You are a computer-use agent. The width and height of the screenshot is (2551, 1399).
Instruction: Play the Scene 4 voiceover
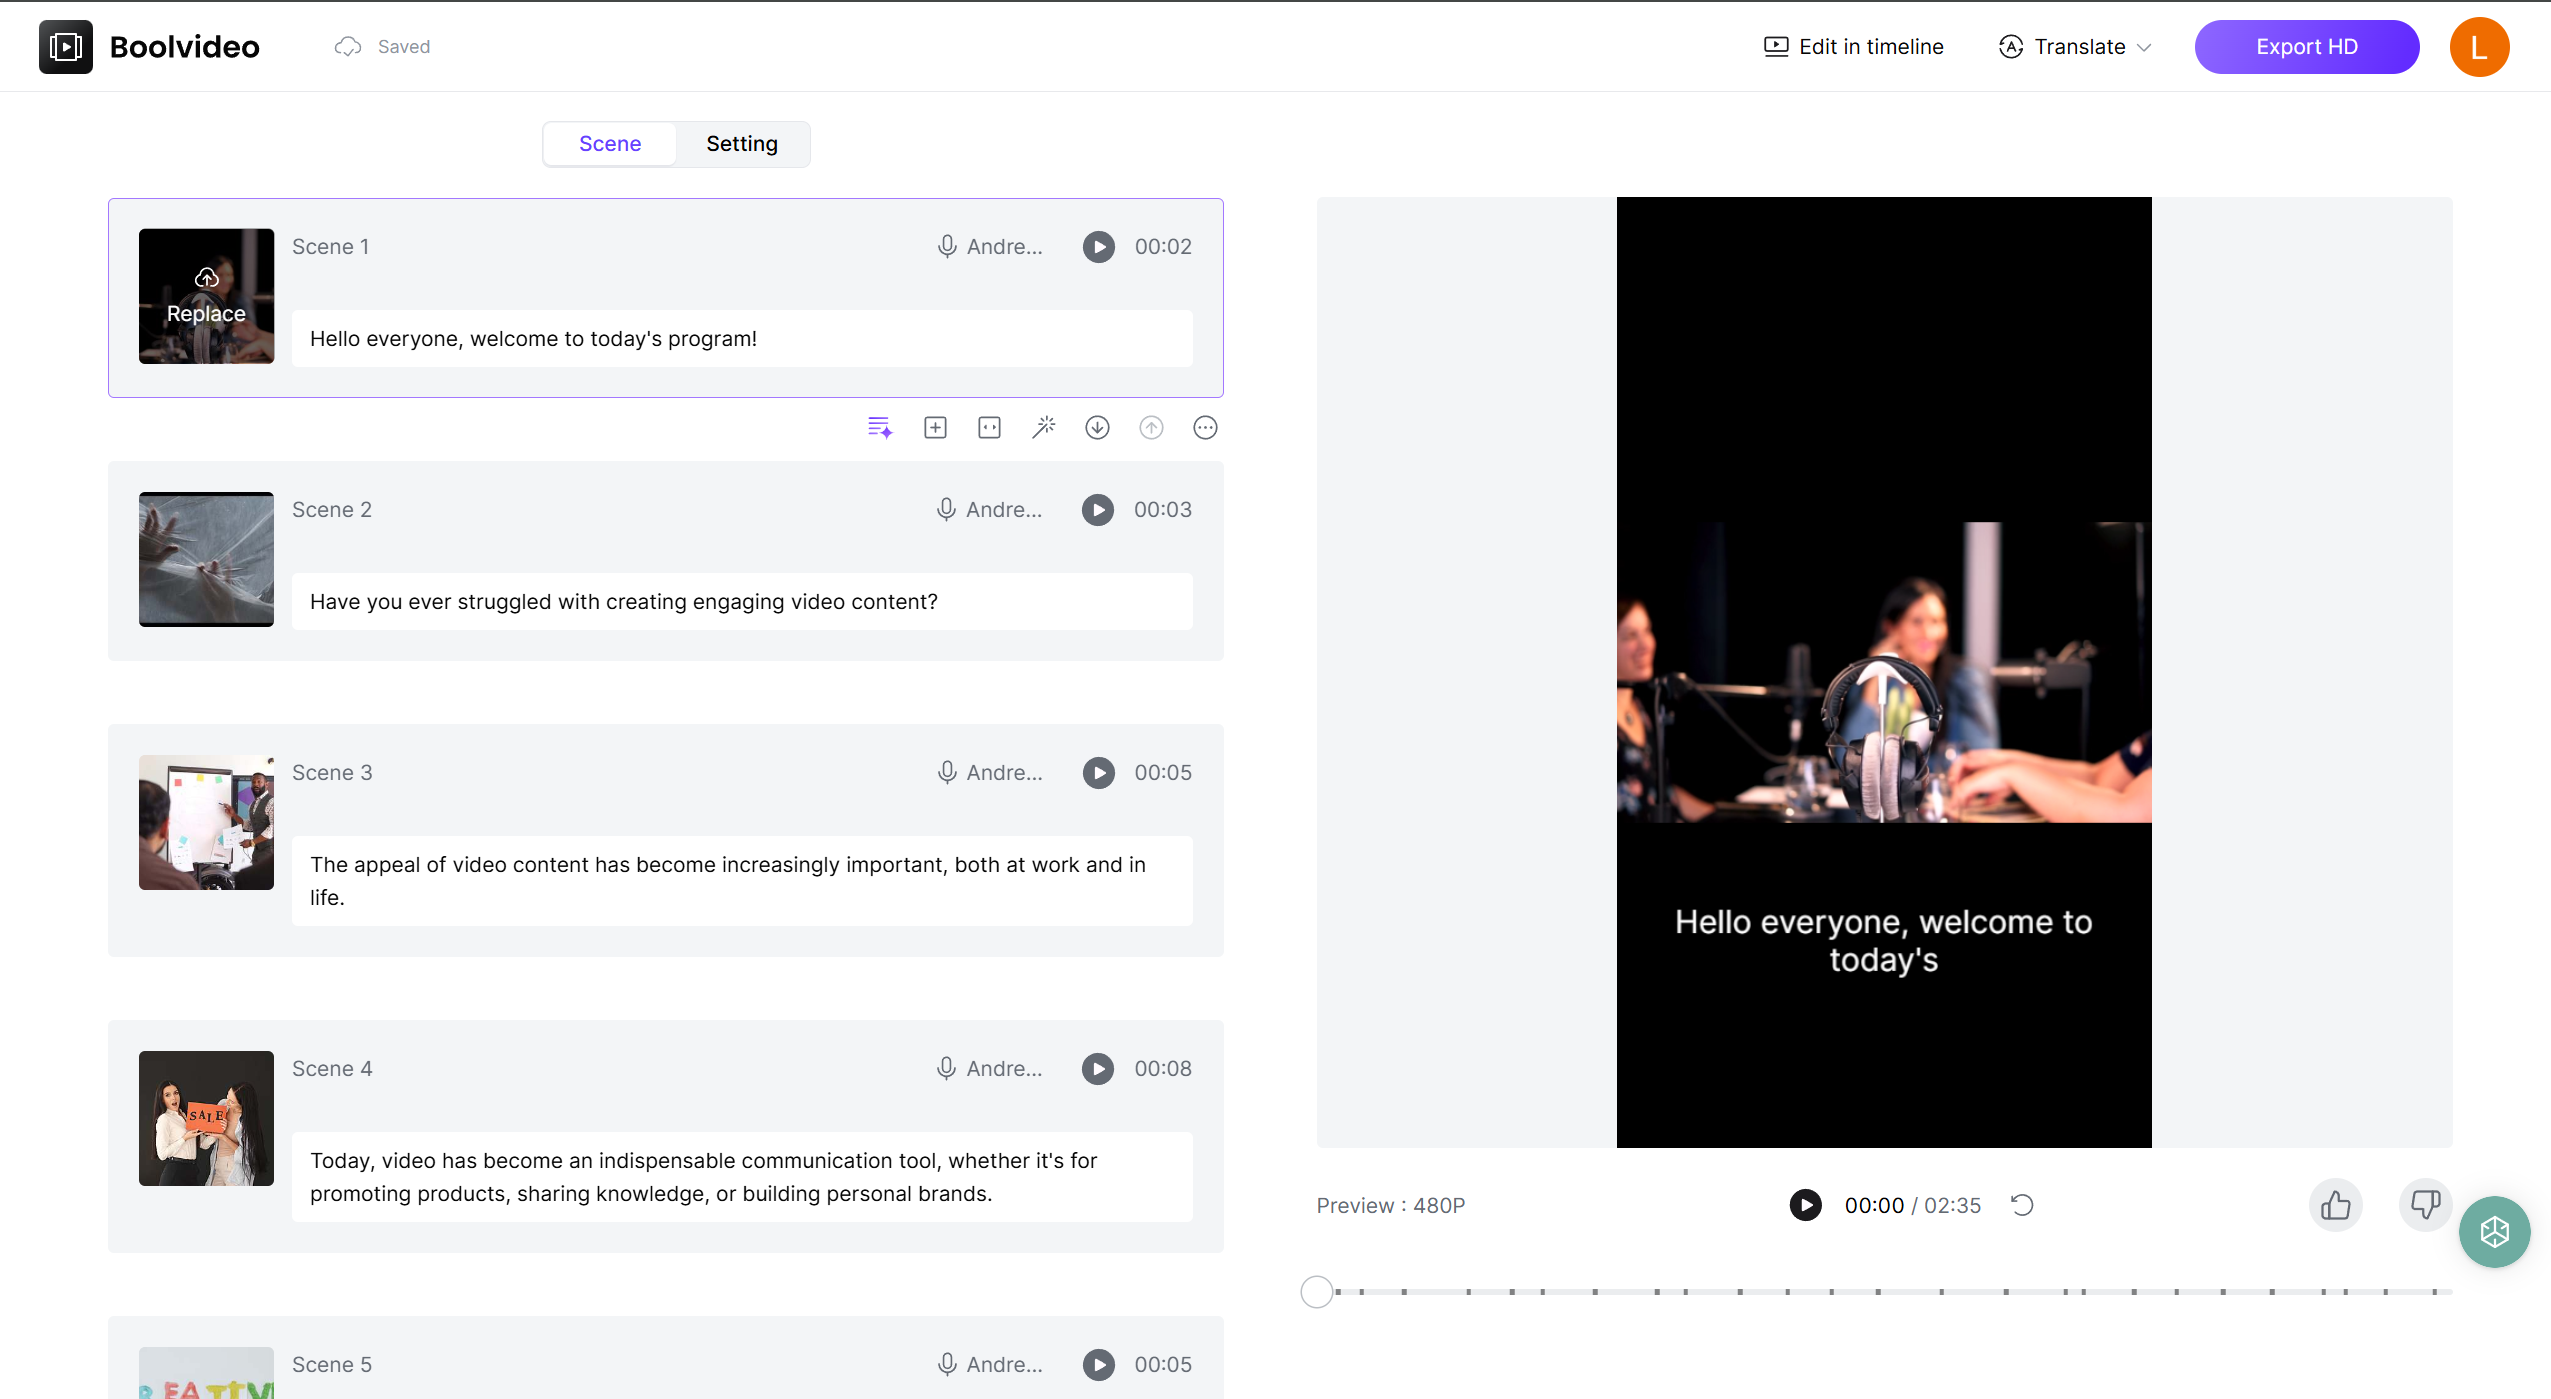click(x=1097, y=1069)
